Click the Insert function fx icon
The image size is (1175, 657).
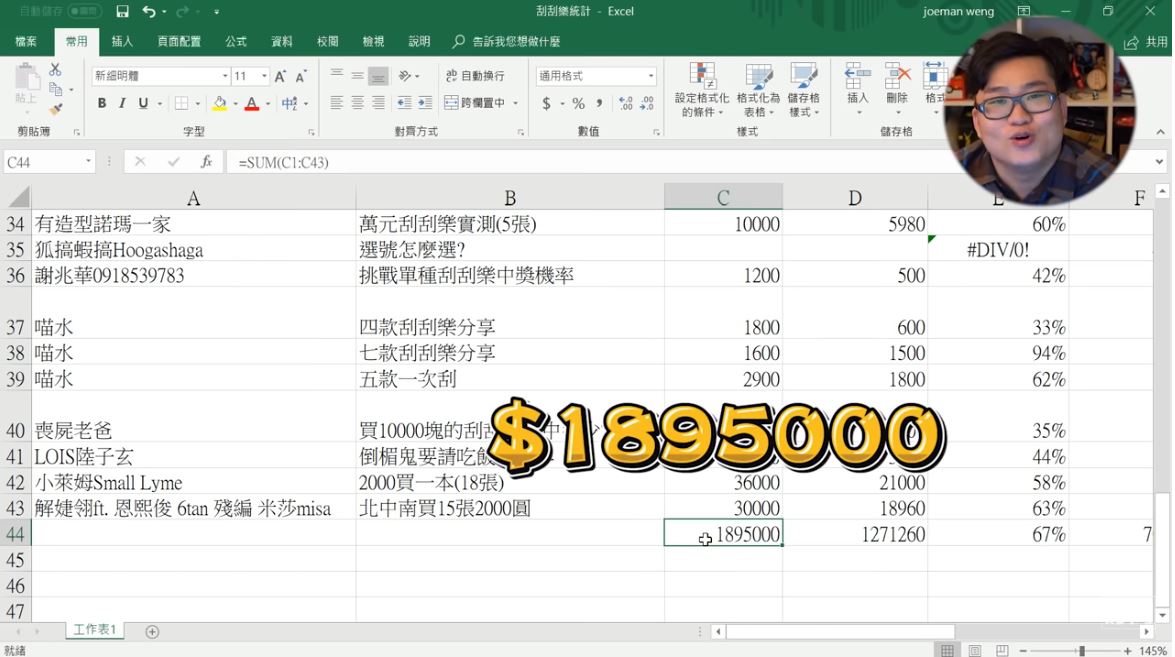pyautogui.click(x=206, y=162)
